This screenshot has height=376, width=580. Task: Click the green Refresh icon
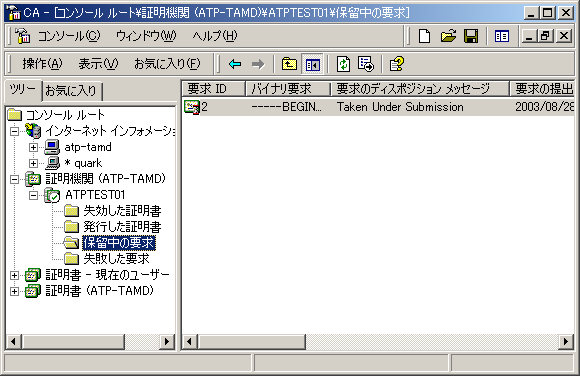pos(343,64)
